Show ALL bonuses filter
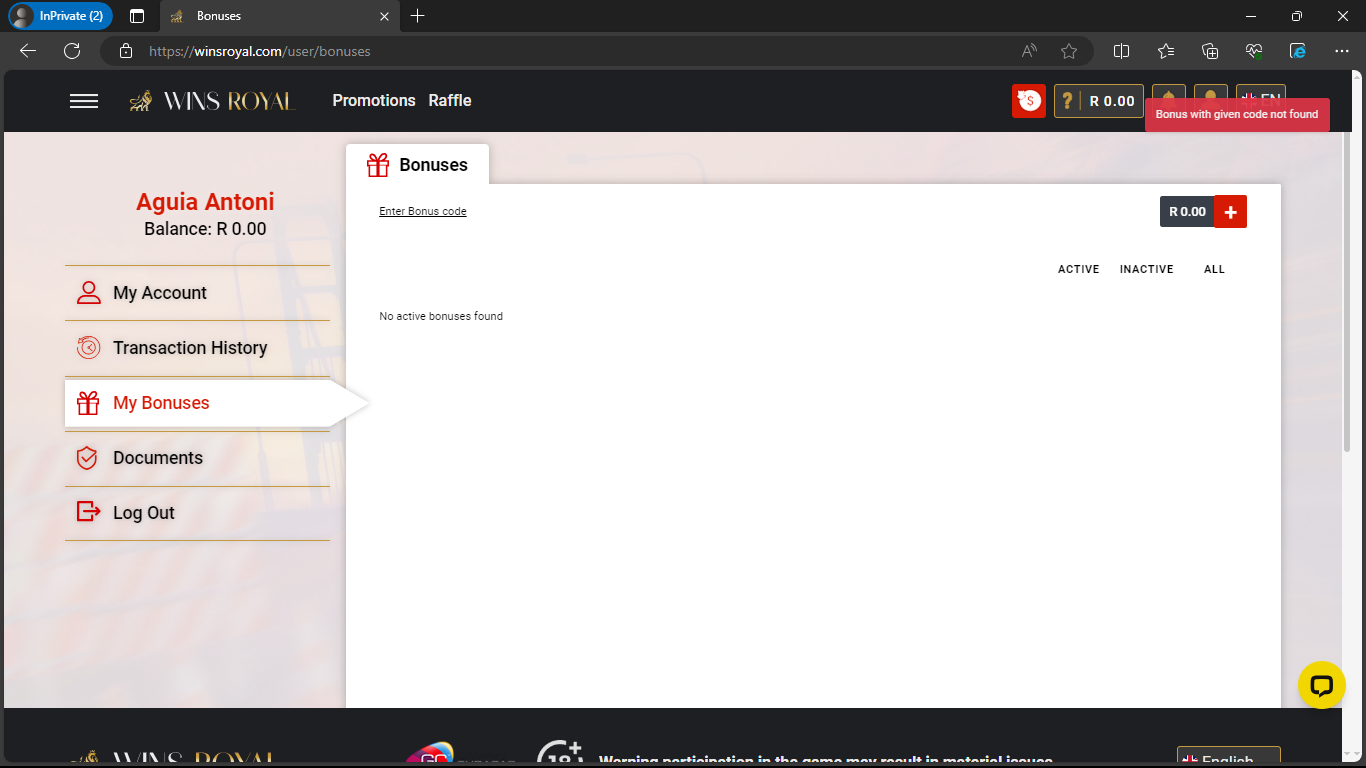1366x768 pixels. (x=1214, y=269)
